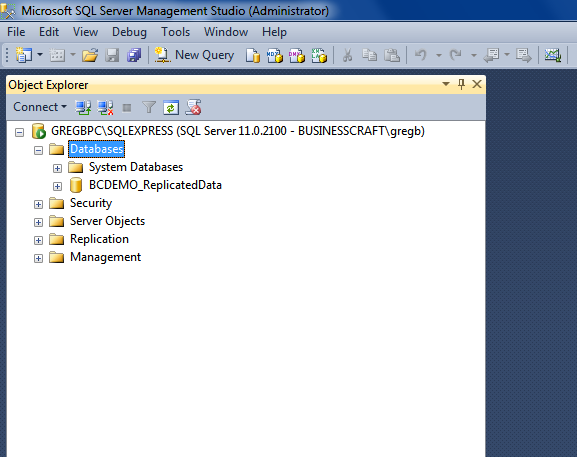Expand the Security folder

(38, 205)
